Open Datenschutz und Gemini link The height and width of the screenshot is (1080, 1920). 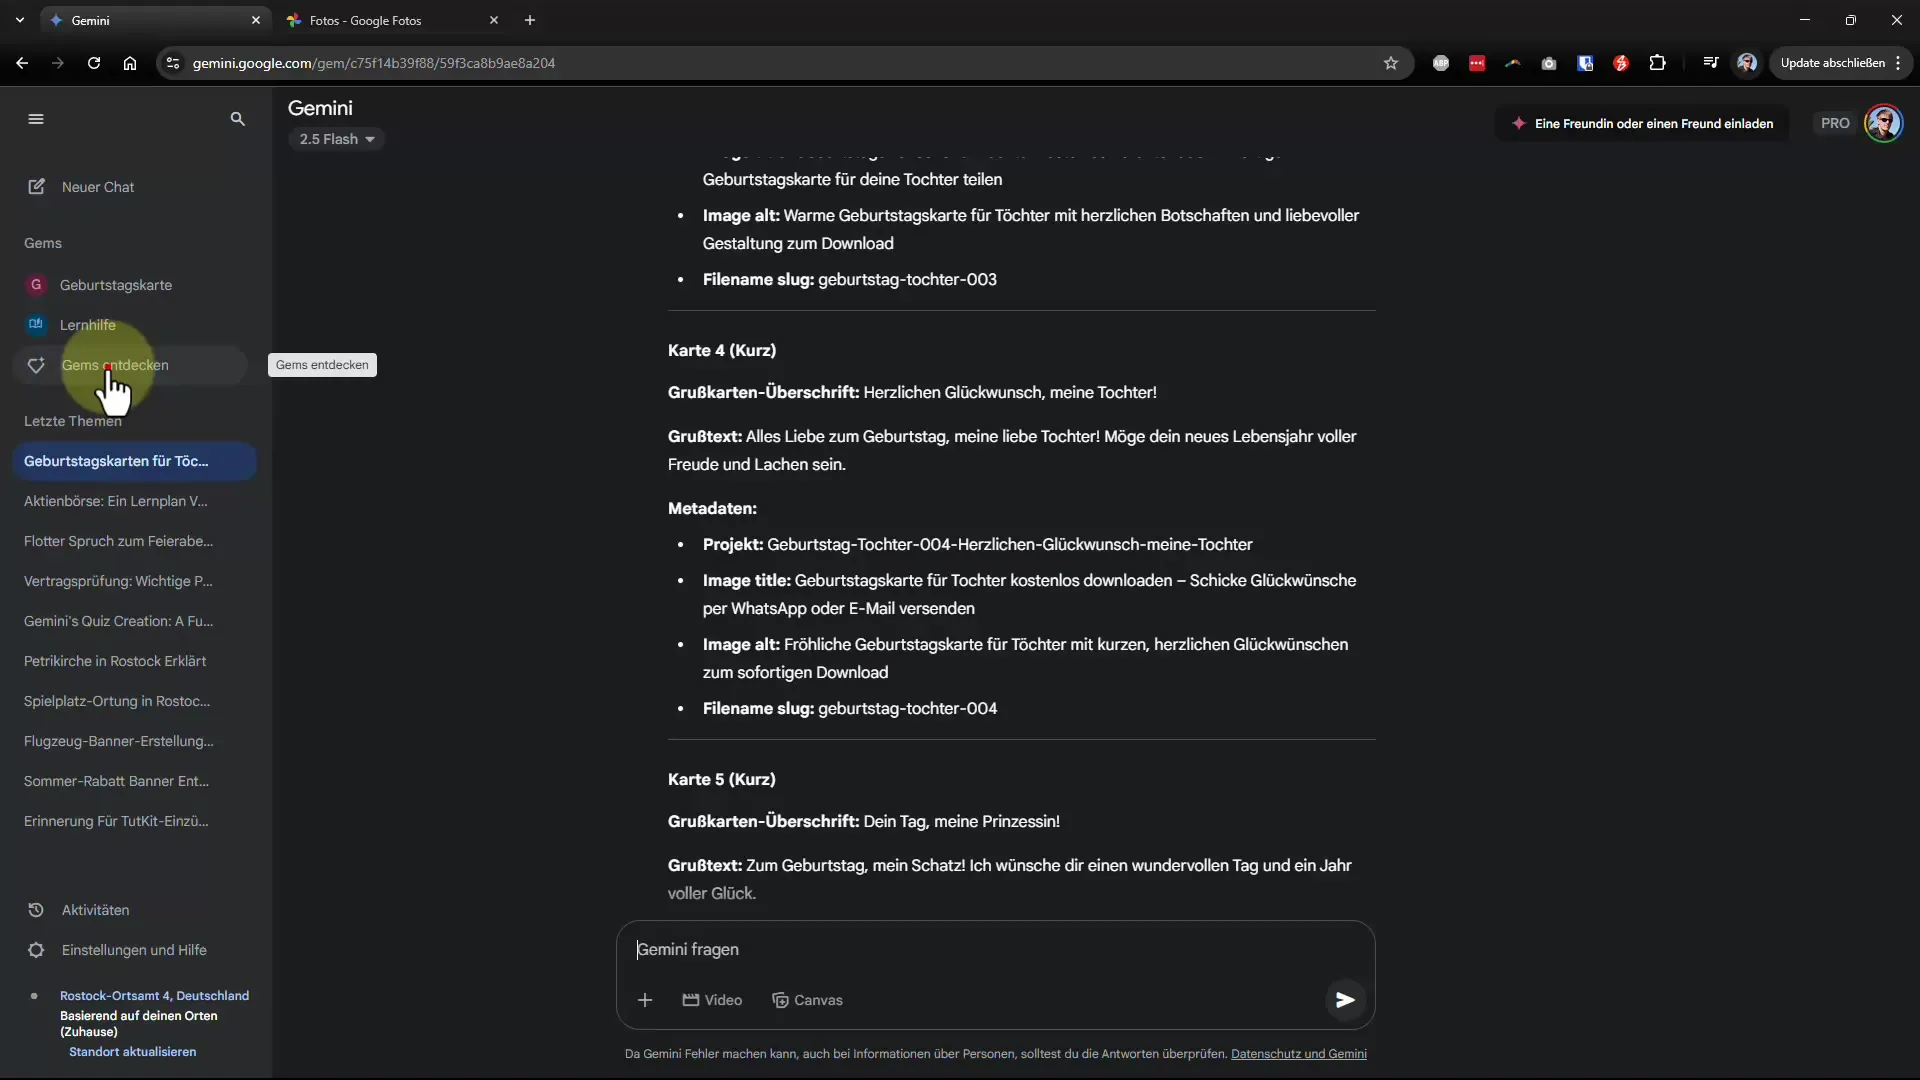[x=1298, y=1054]
